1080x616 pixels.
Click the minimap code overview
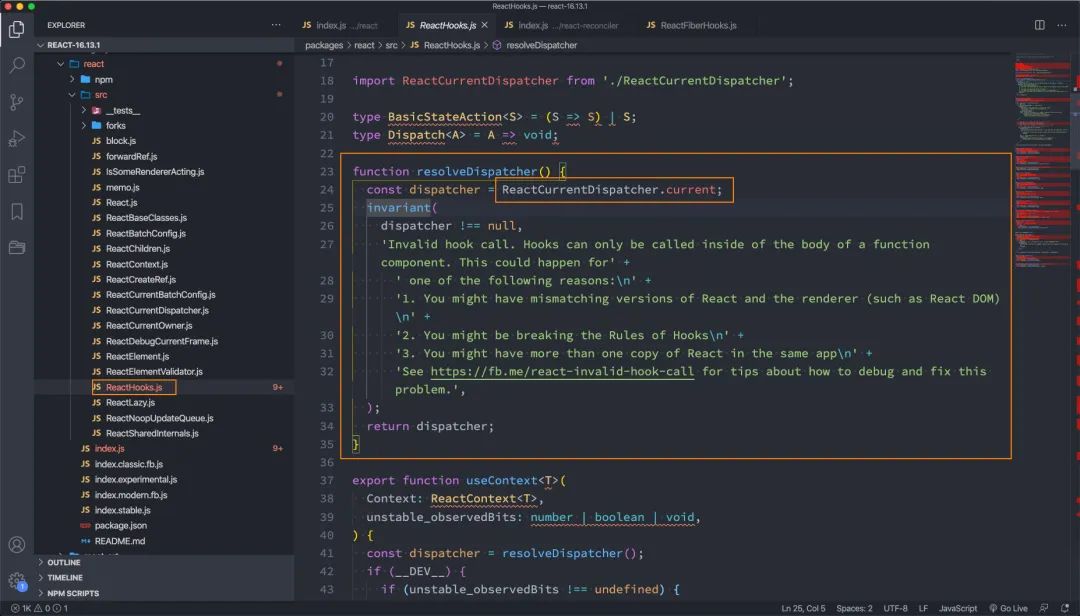click(x=1043, y=162)
